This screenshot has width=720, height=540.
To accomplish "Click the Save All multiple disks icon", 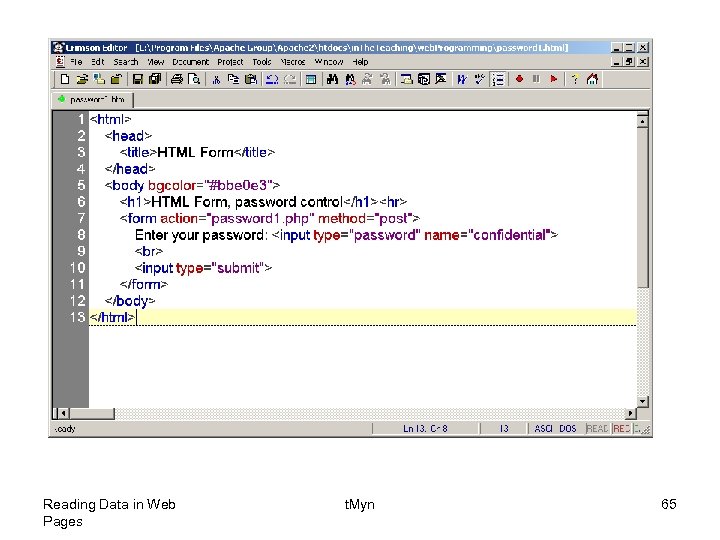I will click(x=155, y=79).
